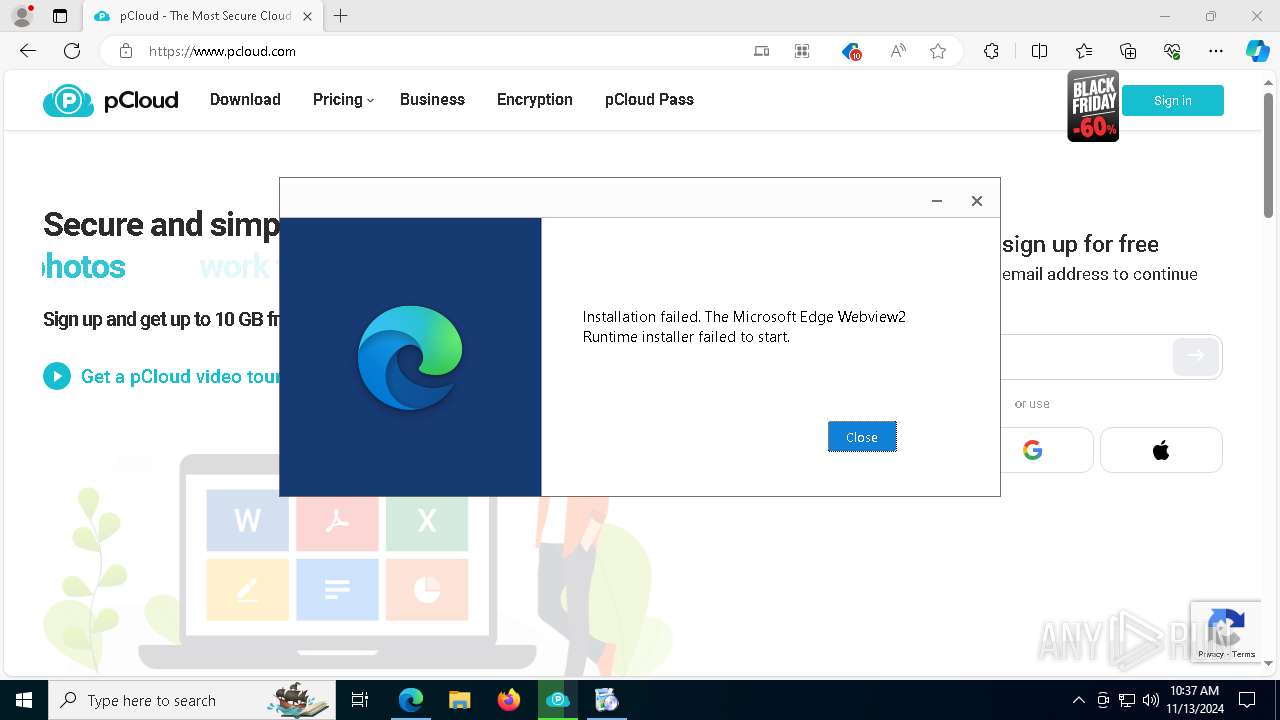Open the notifications center icon
The image size is (1280, 720).
click(1247, 700)
